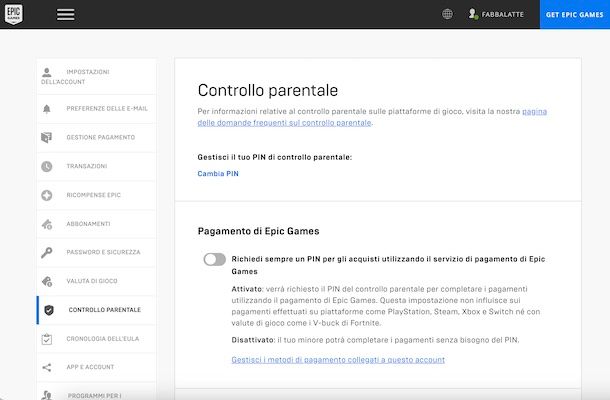
Task: Open Password e sicurezza
Action: [96, 252]
